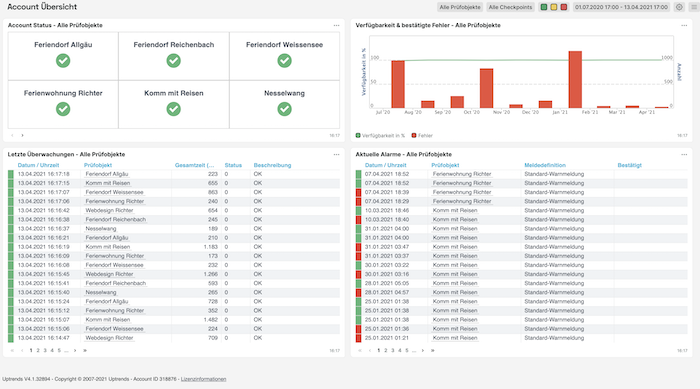Sort by Status column header
700x389 pixels.
pyautogui.click(x=233, y=165)
